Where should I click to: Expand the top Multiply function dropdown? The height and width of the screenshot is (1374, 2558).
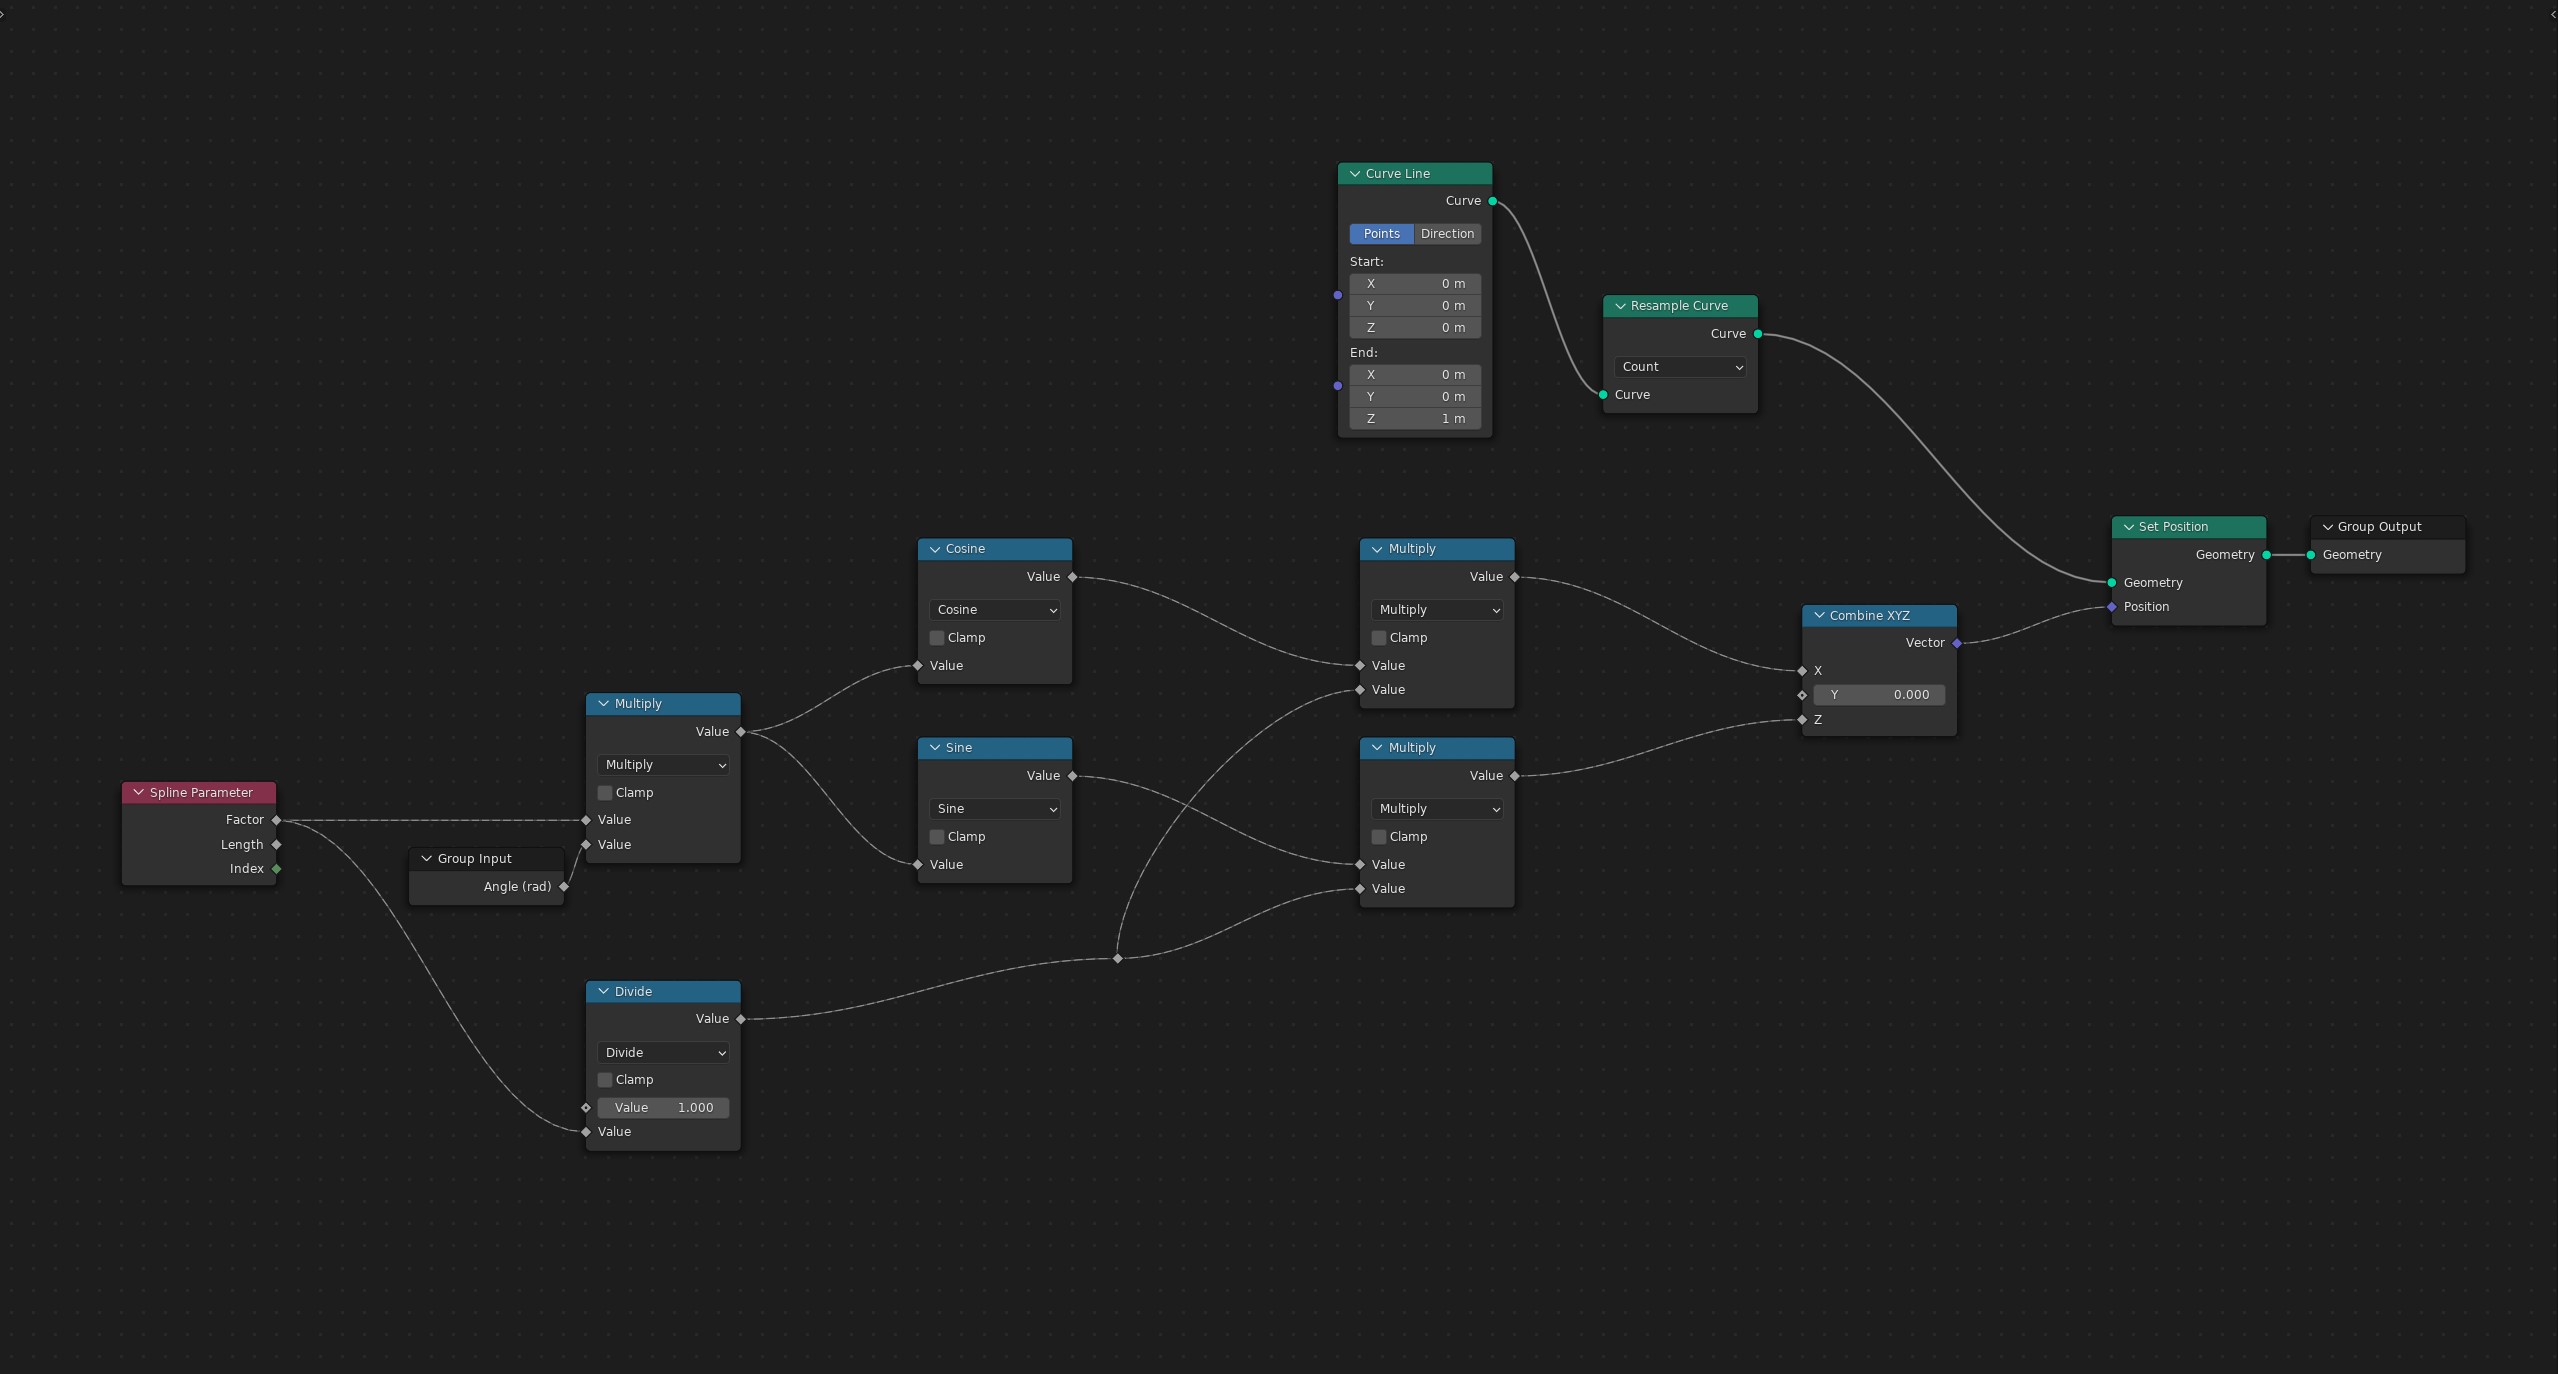click(x=1433, y=607)
